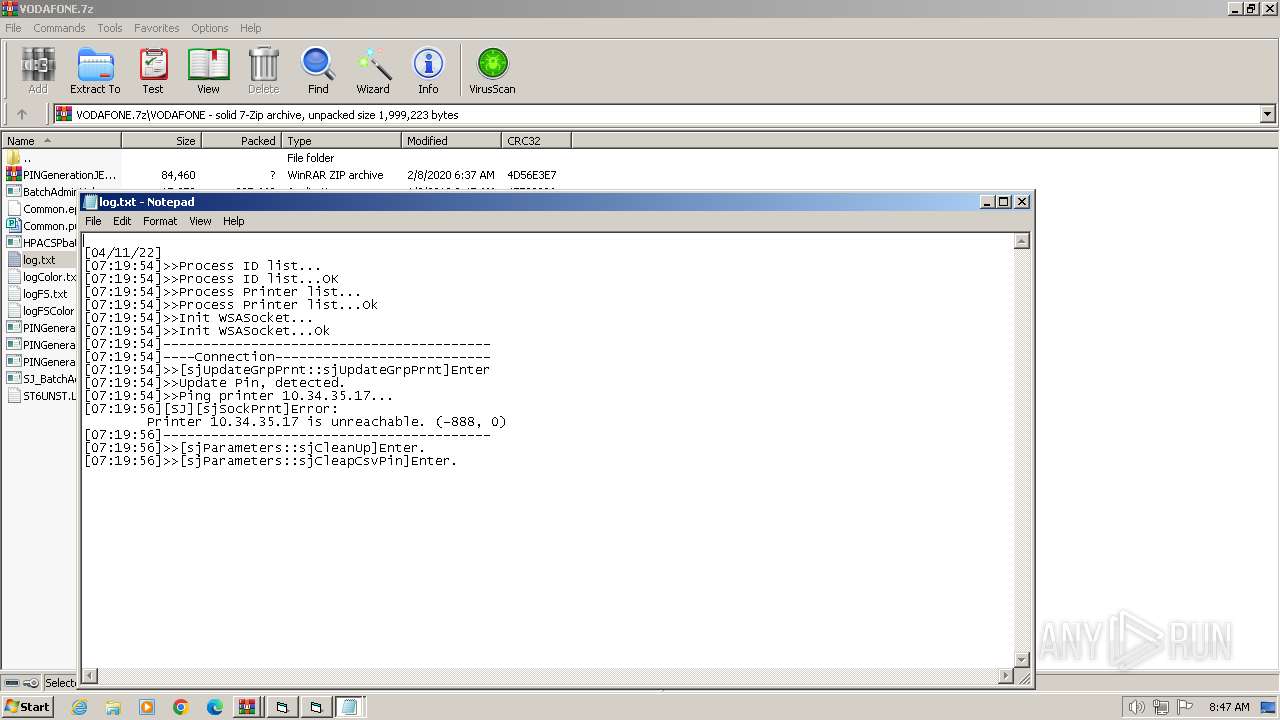Image resolution: width=1280 pixels, height=720 pixels.
Task: Click the 8:47 AM system clock
Action: coord(1229,707)
